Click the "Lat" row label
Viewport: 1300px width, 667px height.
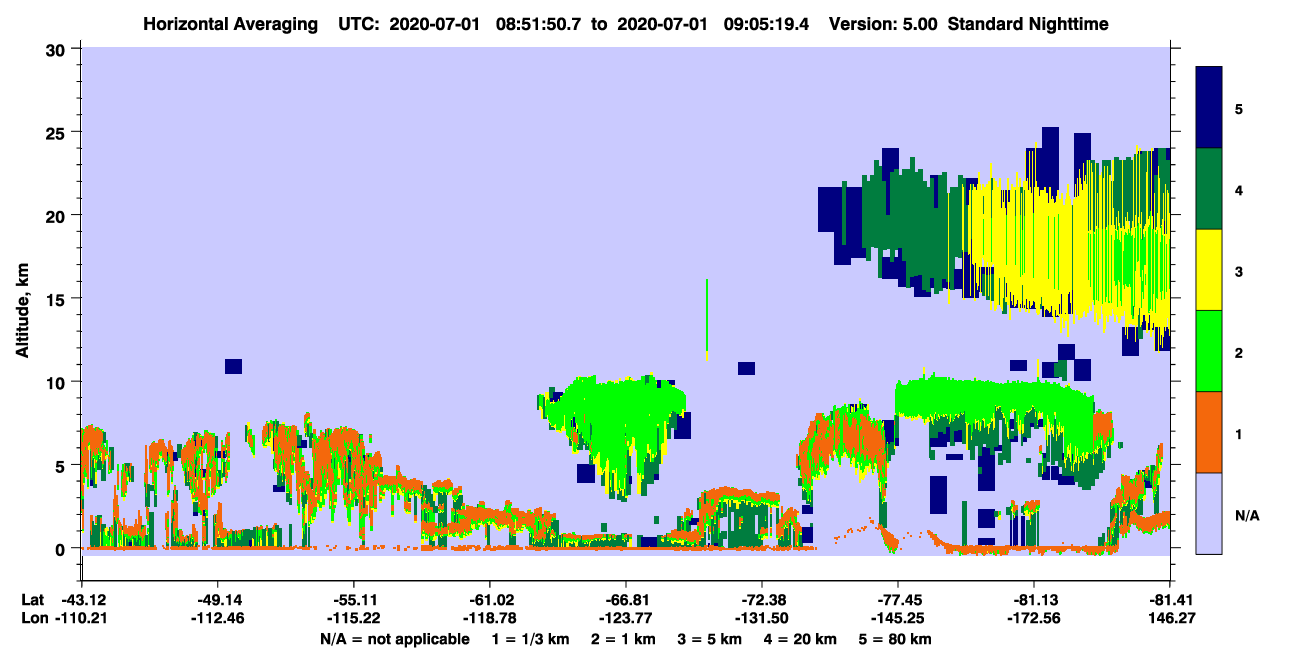pyautogui.click(x=32, y=600)
